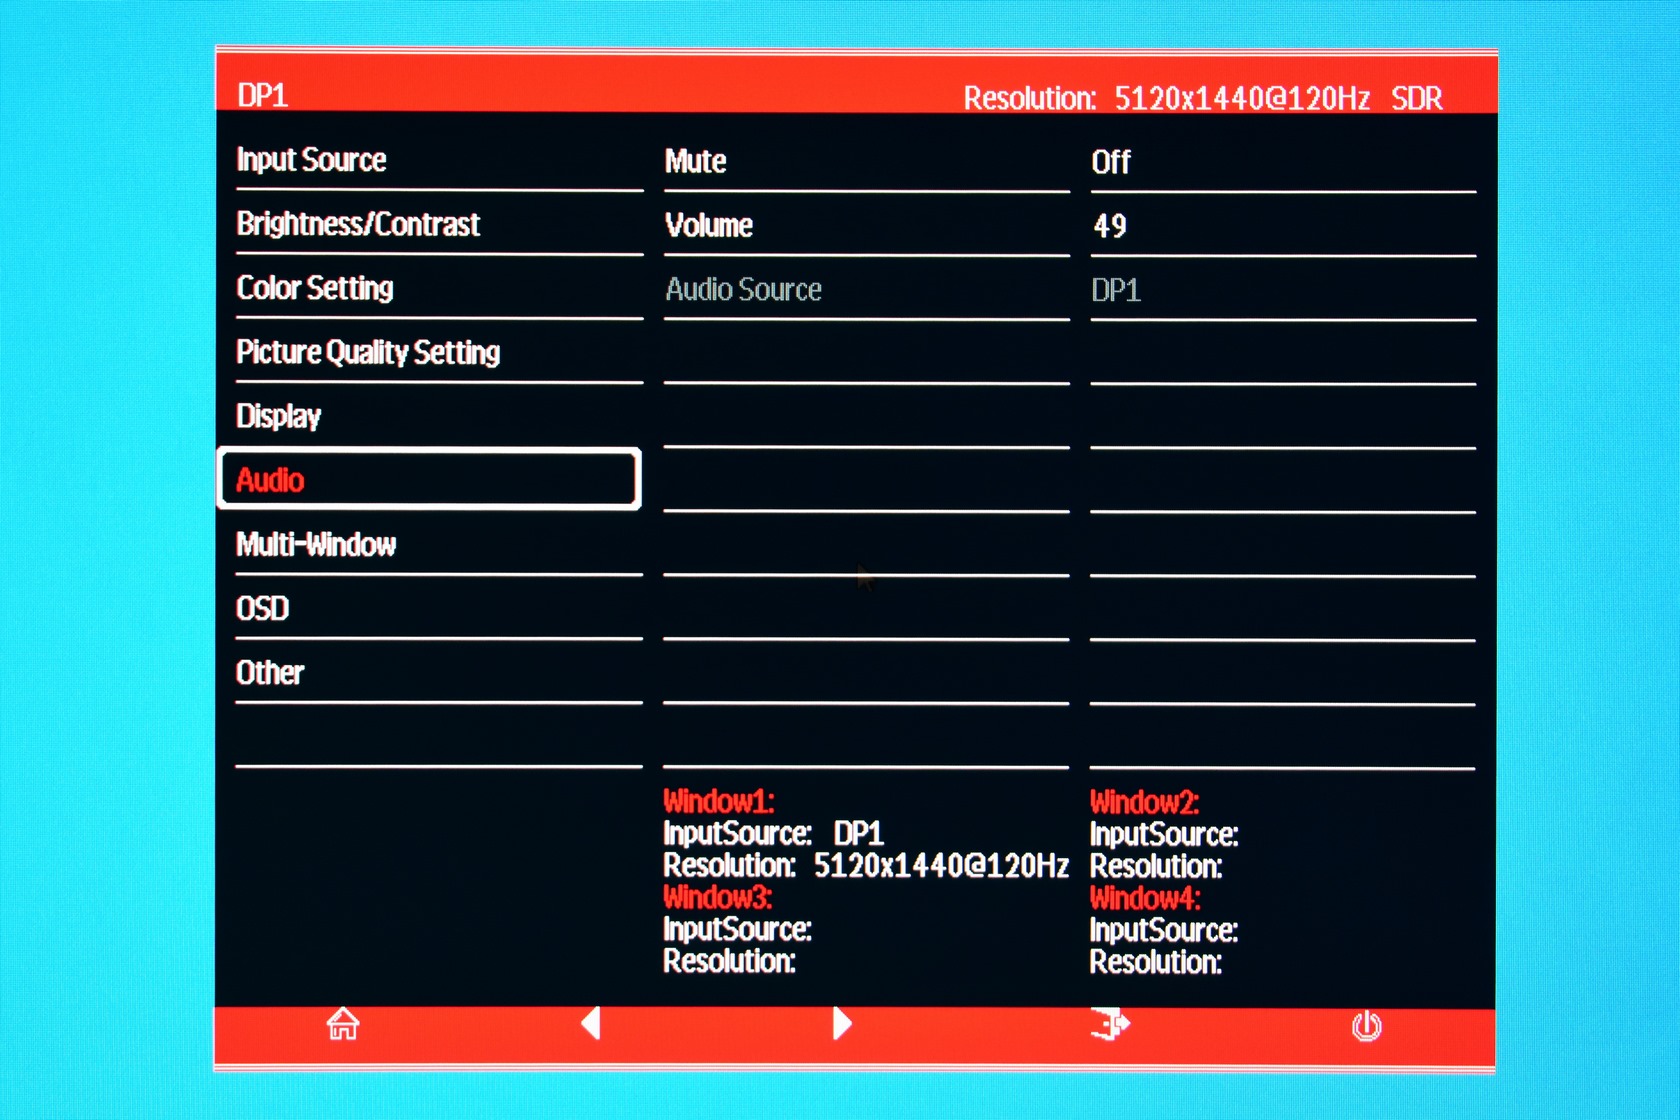Click the left arrow navigation icon

click(x=591, y=1023)
